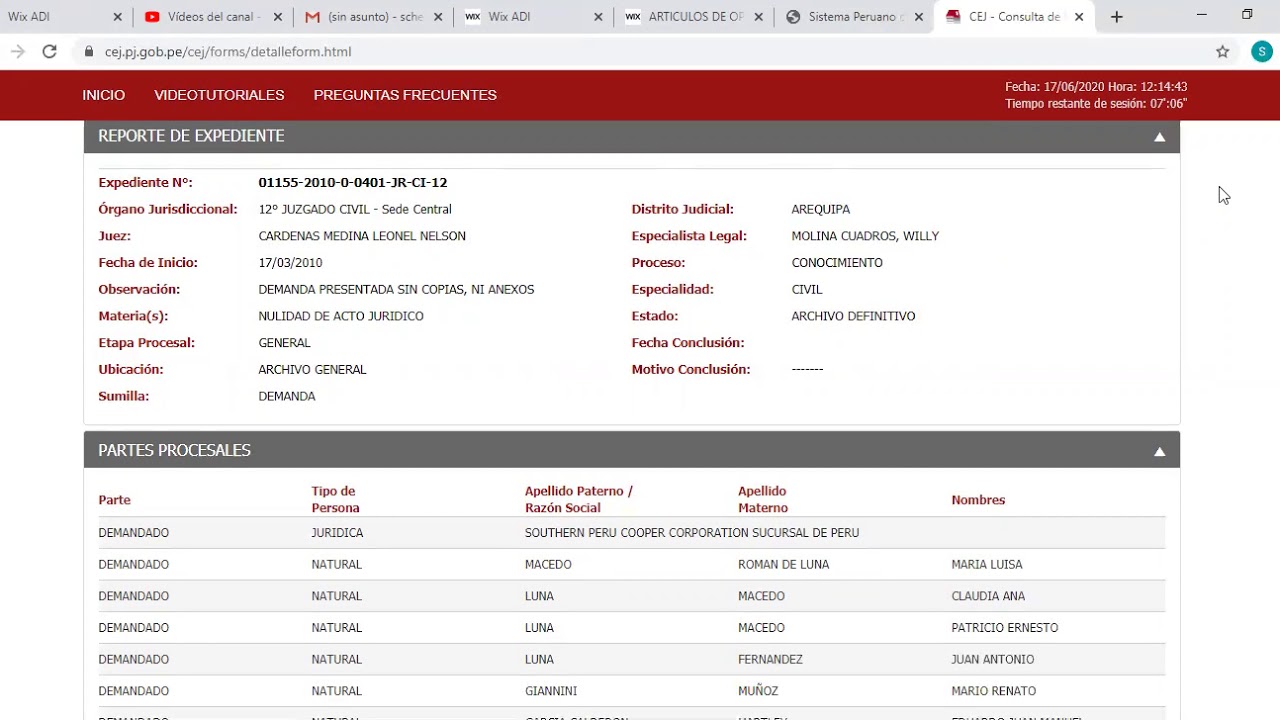Screen dimensions: 1280x720
Task: Select the ARCHIVO DEFINITIVO status text
Action: pyautogui.click(x=853, y=317)
